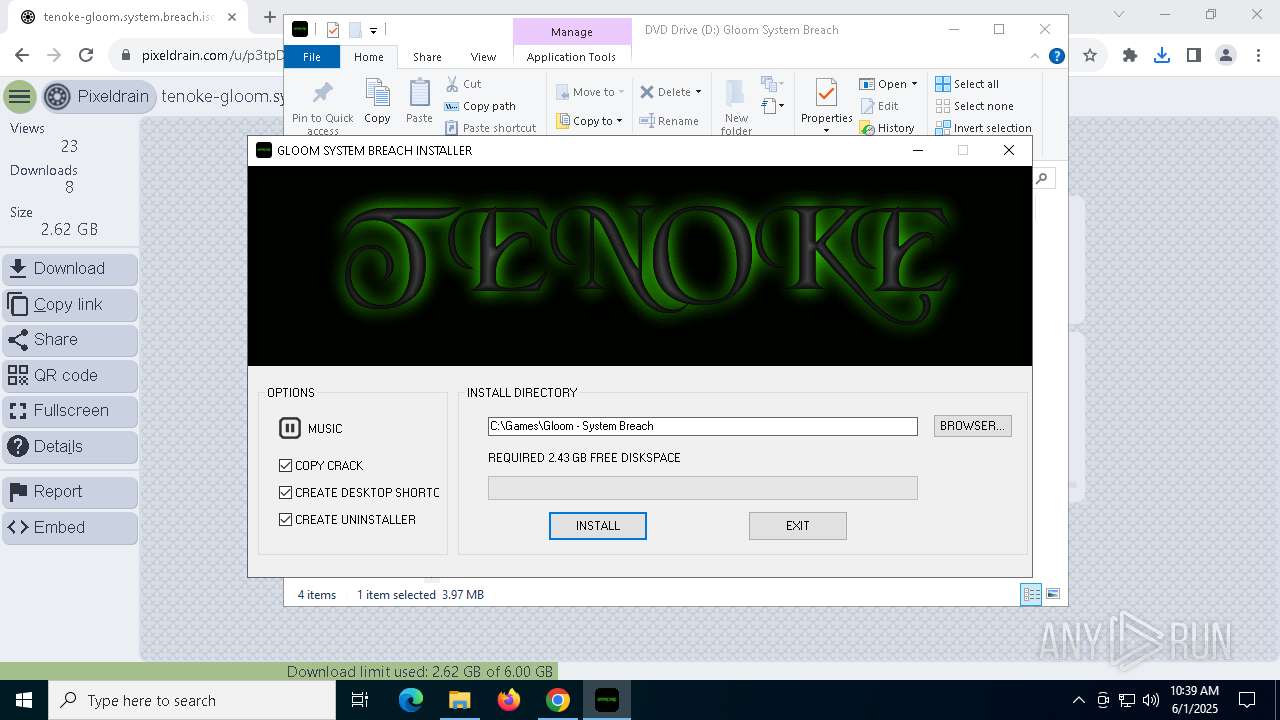The height and width of the screenshot is (720, 1280).
Task: Click the Pixeldrain Share button
Action: click(x=70, y=340)
